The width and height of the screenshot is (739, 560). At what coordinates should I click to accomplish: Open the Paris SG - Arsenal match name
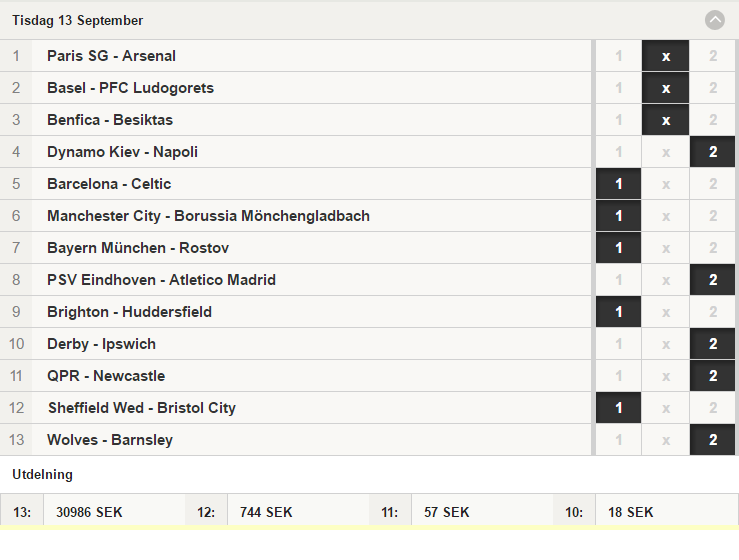coord(111,56)
